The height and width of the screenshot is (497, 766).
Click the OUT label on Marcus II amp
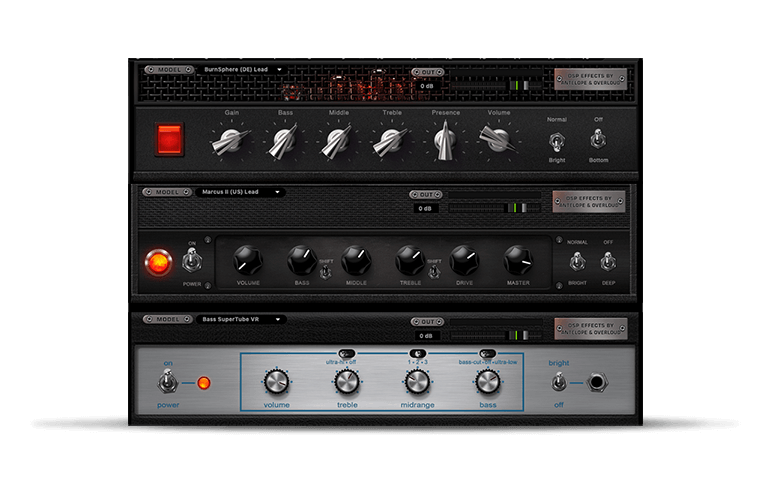point(426,194)
